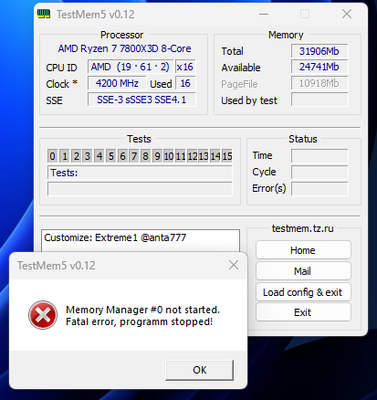Select test box number 14

[216, 156]
